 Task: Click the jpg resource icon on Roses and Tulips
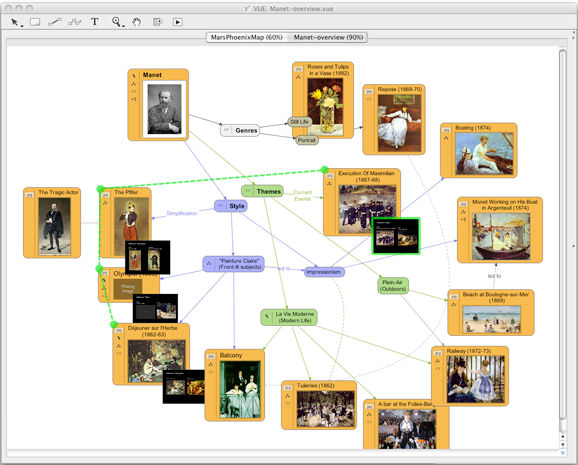pos(298,69)
